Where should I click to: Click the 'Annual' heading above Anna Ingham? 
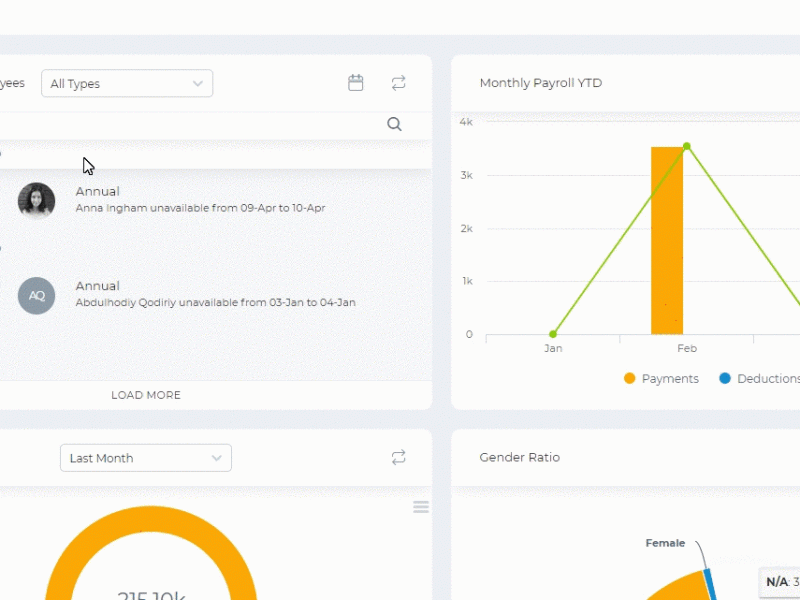pyautogui.click(x=97, y=191)
